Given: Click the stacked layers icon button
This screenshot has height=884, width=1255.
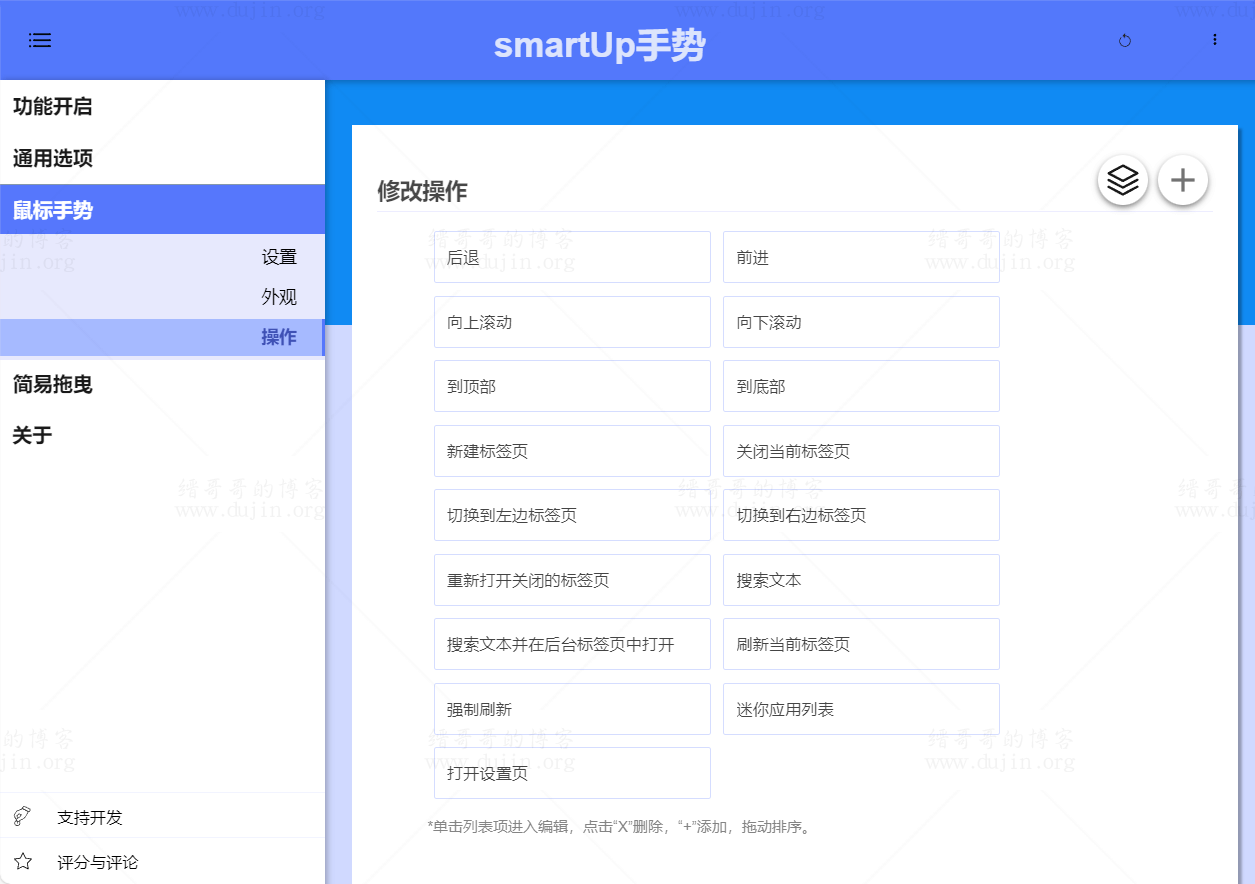Looking at the screenshot, I should click(x=1123, y=181).
